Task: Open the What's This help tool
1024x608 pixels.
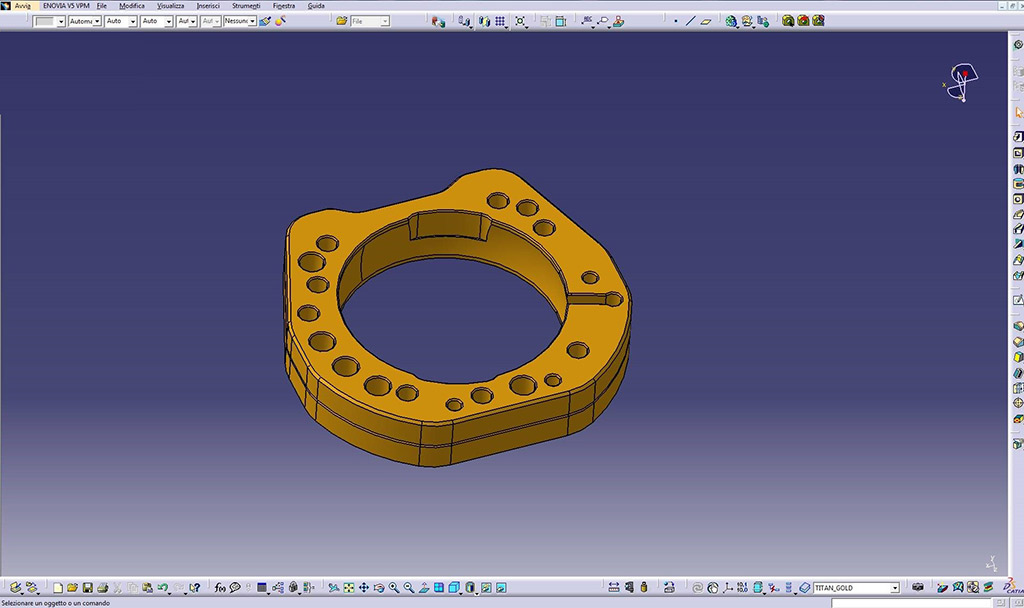Action: coord(194,588)
